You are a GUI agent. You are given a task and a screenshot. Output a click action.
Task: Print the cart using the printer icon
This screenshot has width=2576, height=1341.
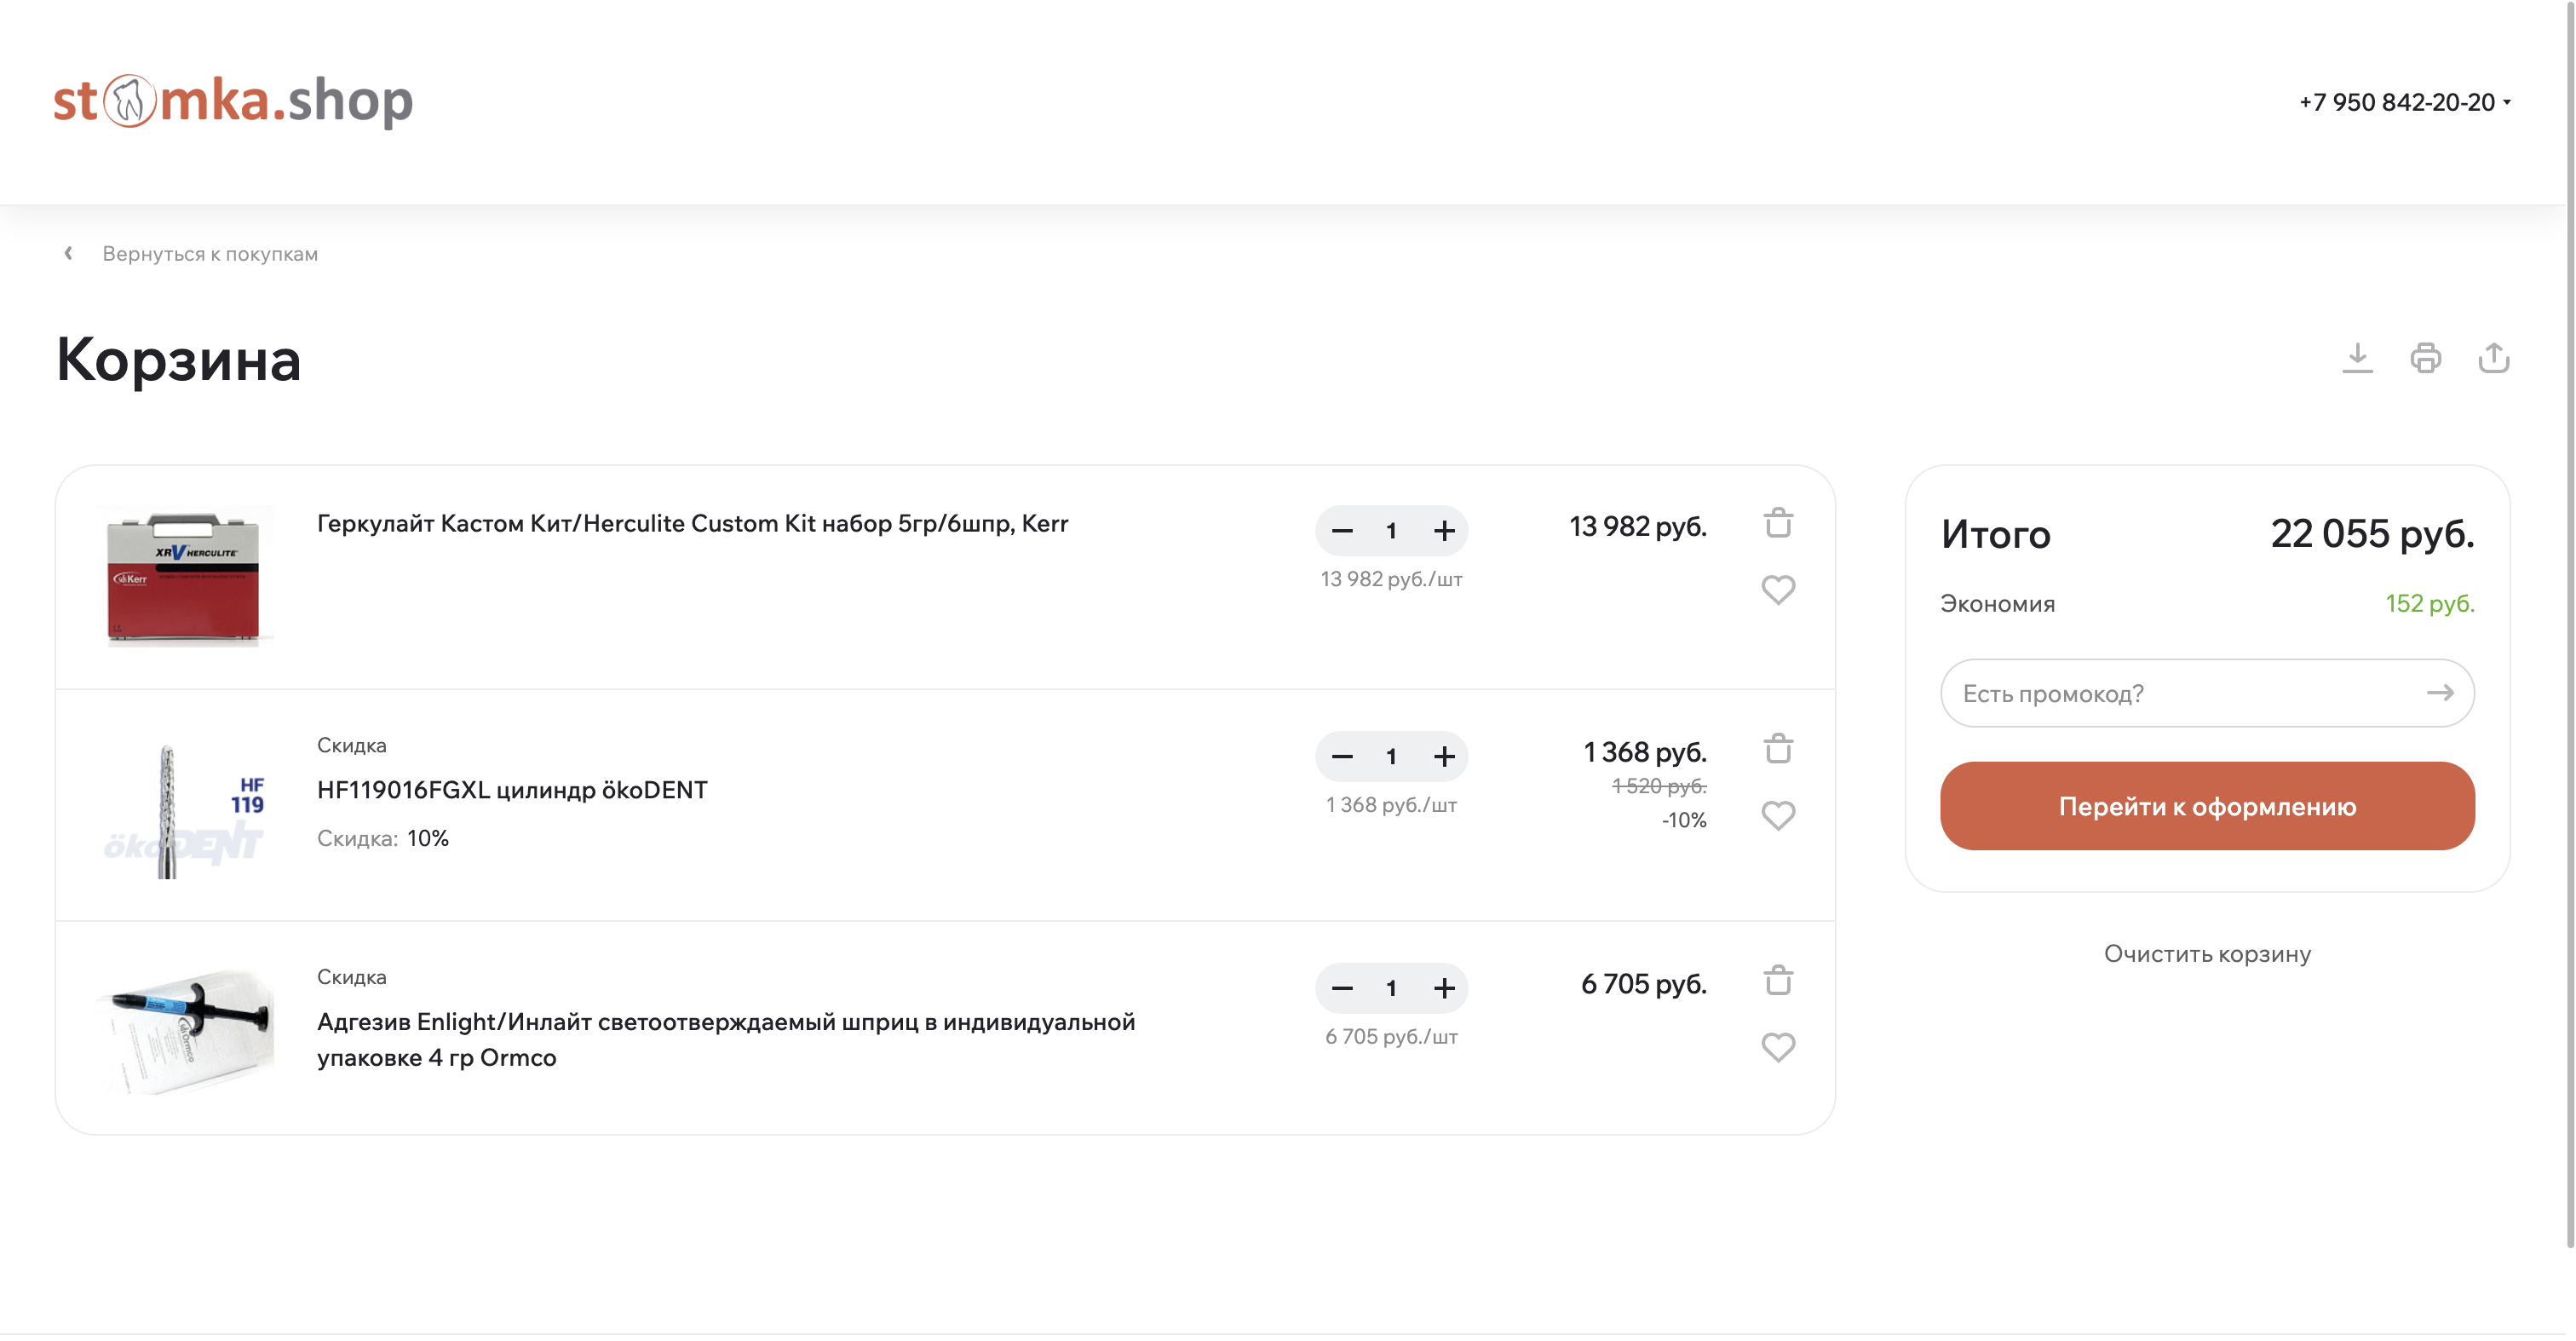(x=2425, y=358)
